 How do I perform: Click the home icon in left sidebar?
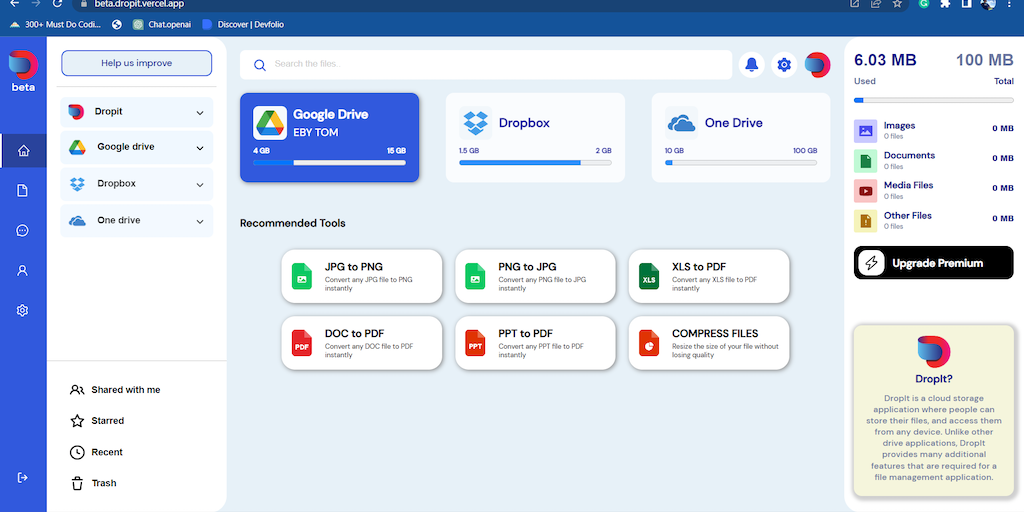[23, 152]
